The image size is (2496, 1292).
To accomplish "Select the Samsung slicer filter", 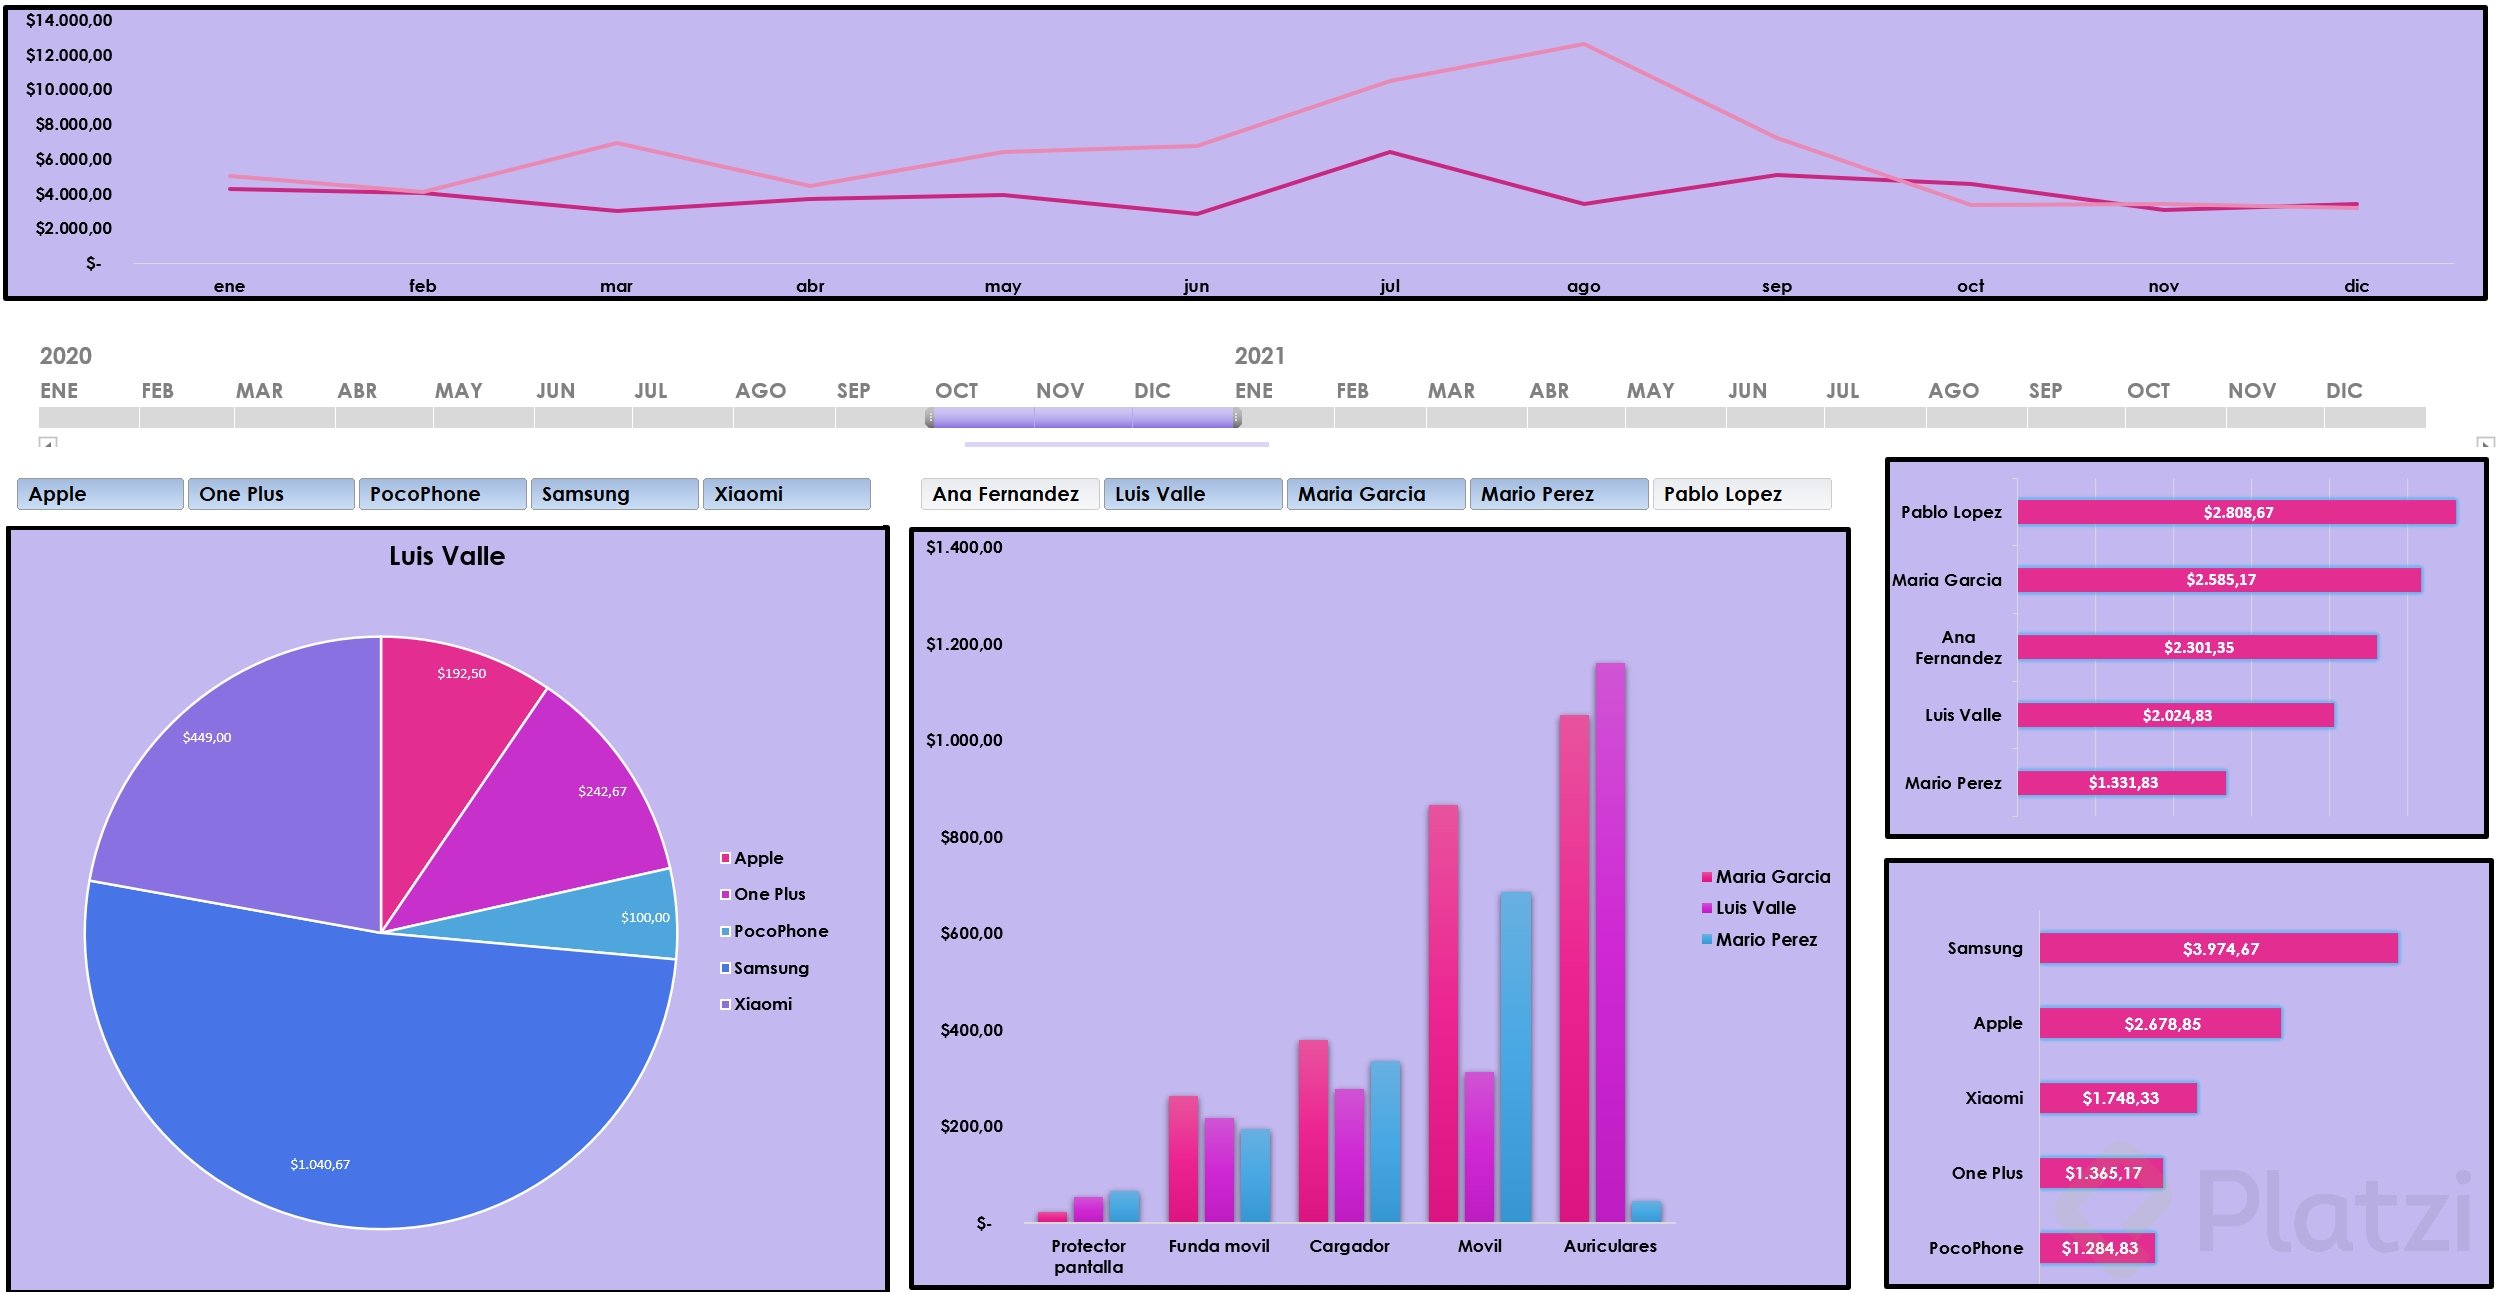I will pos(614,494).
